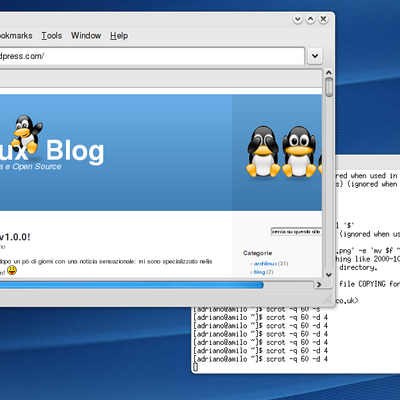Click the last scrot command line in the terminal
The height and width of the screenshot is (400, 400).
pos(261,359)
